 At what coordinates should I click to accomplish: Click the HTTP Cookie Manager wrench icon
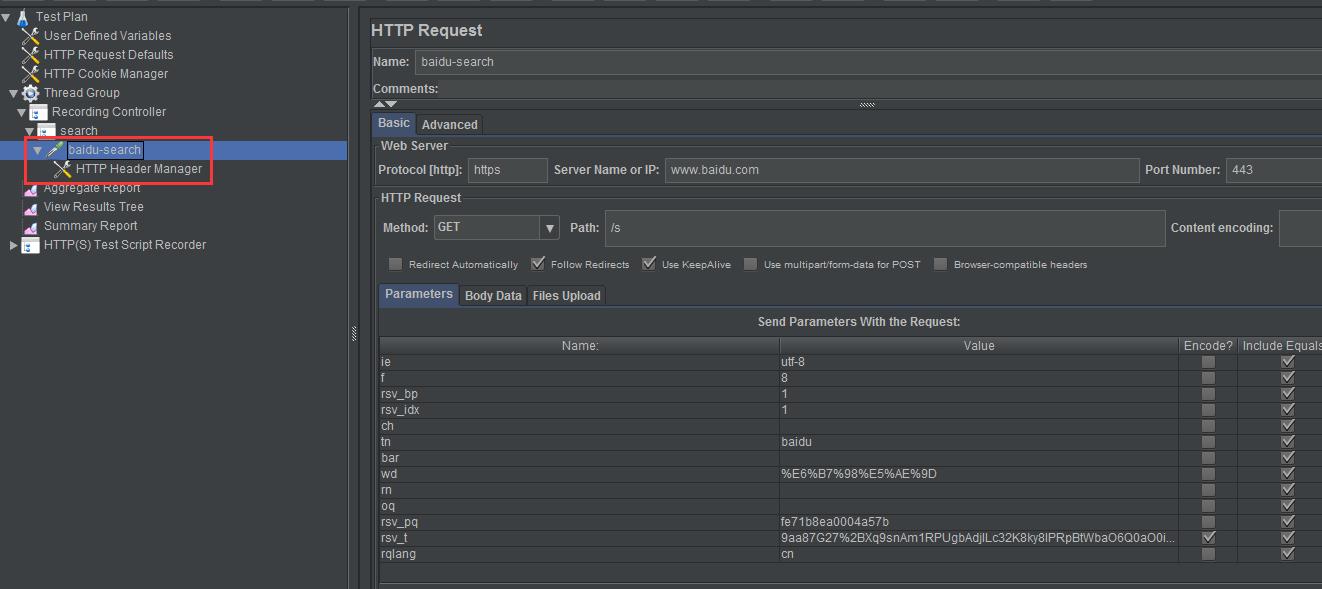tap(31, 74)
